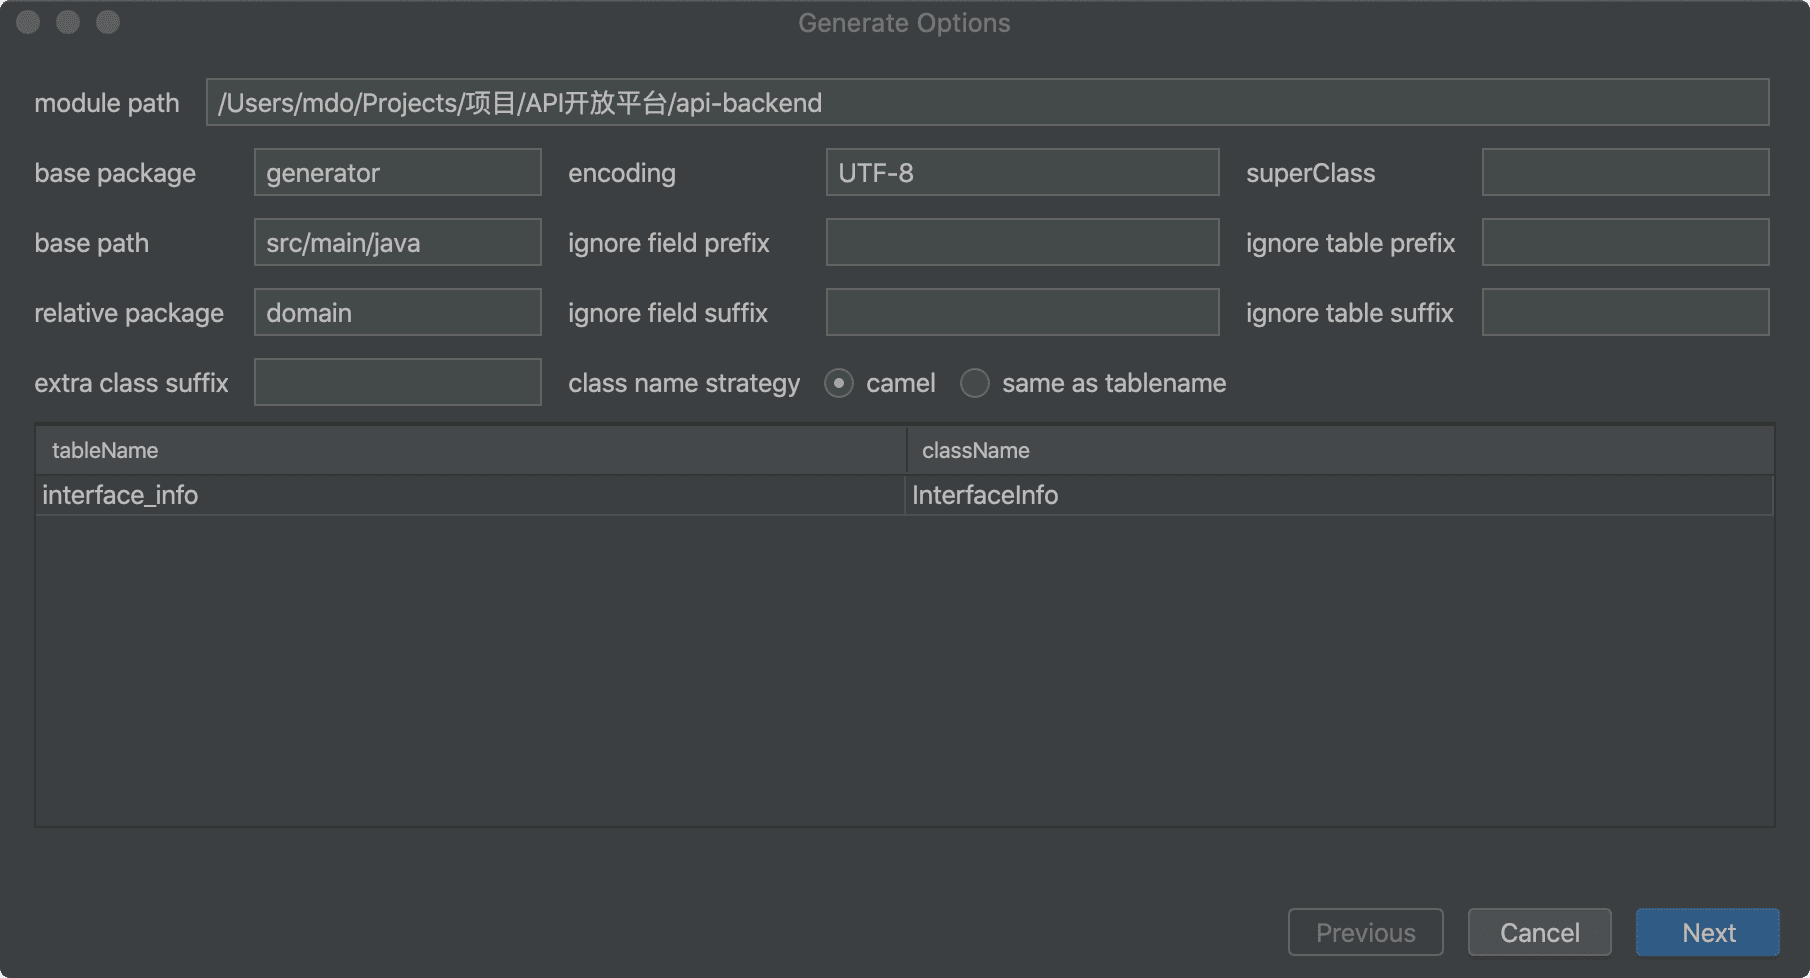1810x978 pixels.
Task: Click the extra class suffix input
Action: (397, 383)
